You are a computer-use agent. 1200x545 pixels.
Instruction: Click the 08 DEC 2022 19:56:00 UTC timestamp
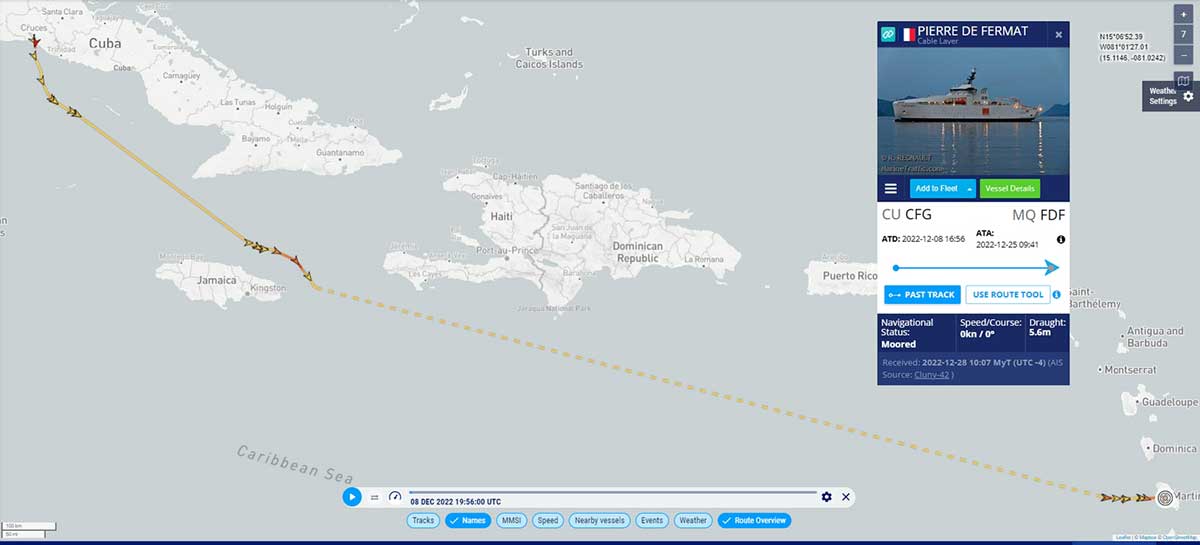(x=456, y=502)
